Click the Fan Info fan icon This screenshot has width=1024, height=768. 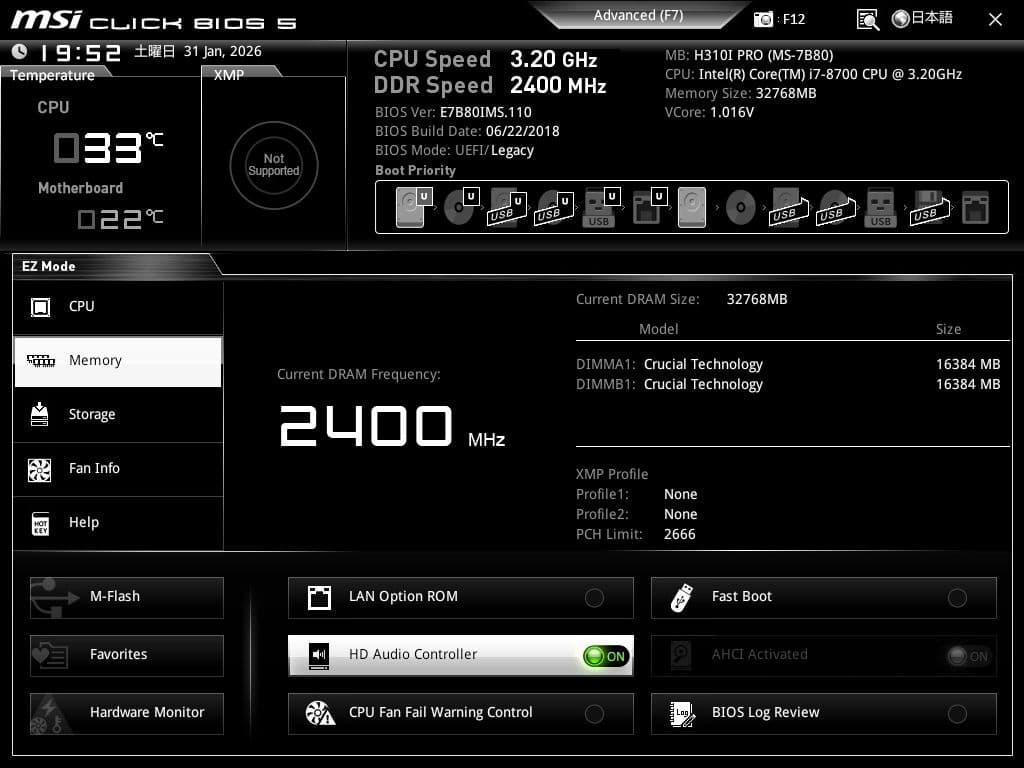click(40, 469)
